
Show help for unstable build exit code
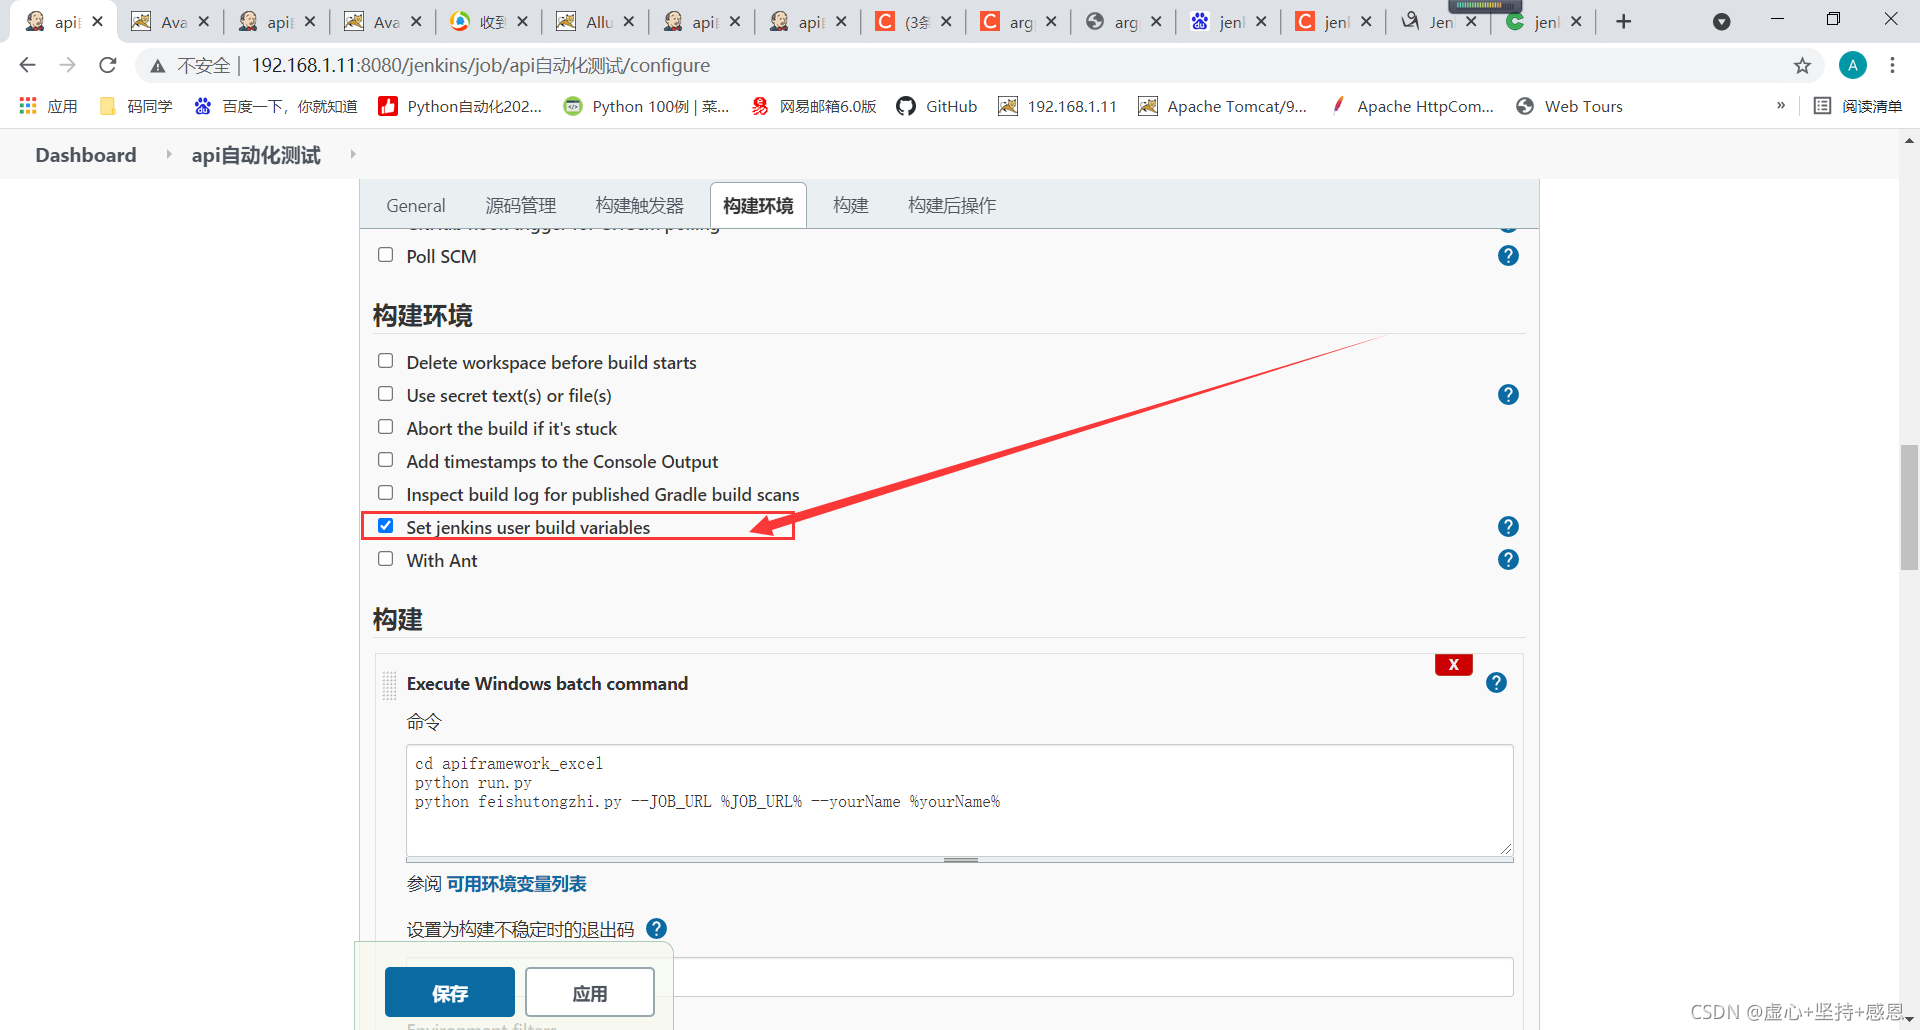[656, 929]
